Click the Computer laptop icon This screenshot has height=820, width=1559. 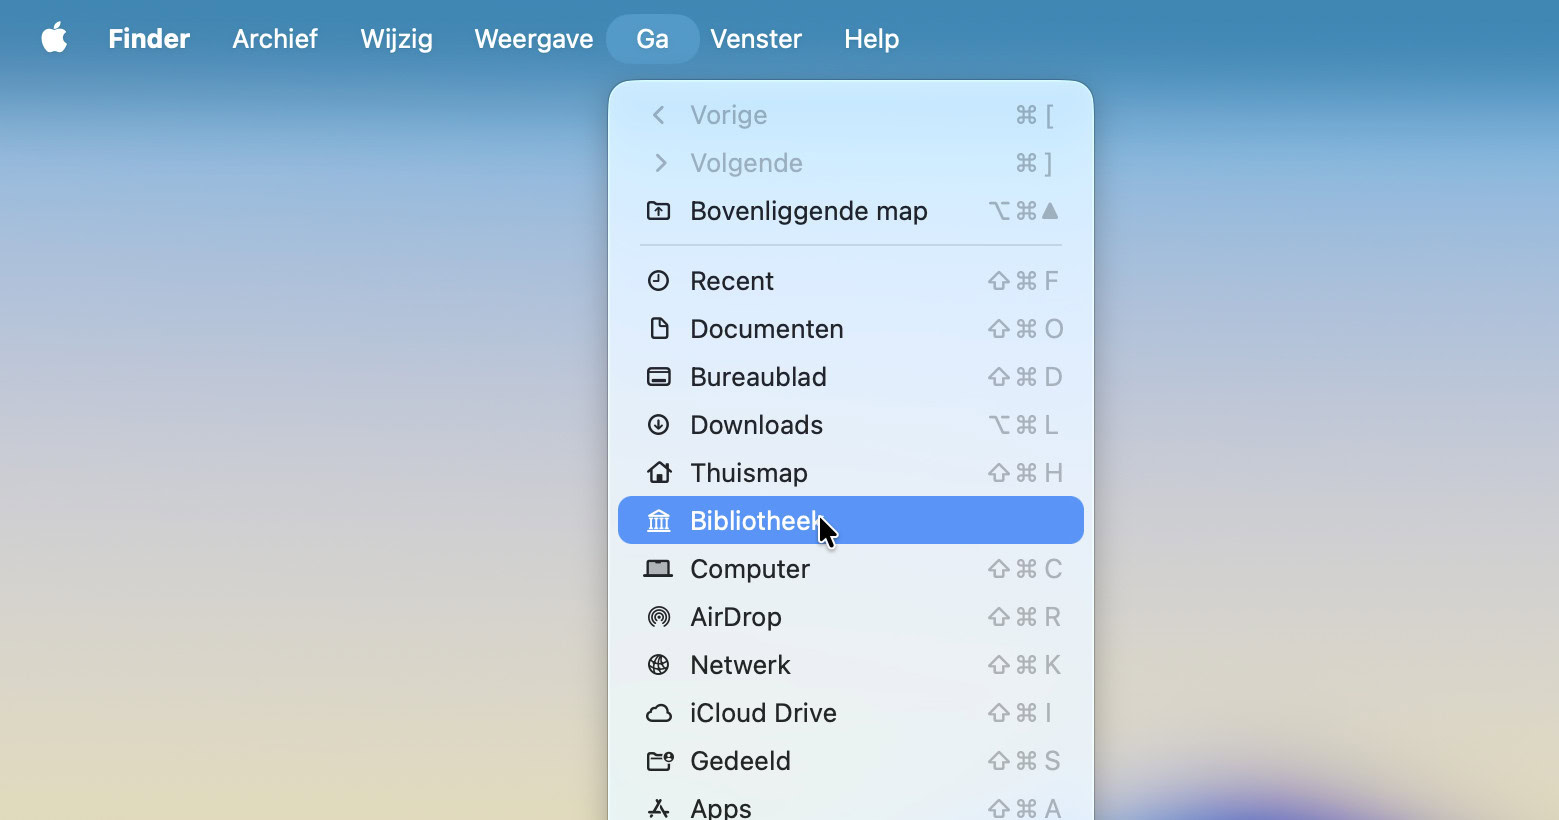(658, 569)
